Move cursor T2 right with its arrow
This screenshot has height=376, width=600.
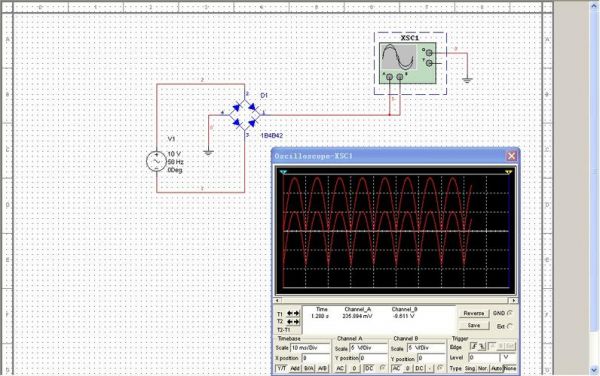[297, 322]
